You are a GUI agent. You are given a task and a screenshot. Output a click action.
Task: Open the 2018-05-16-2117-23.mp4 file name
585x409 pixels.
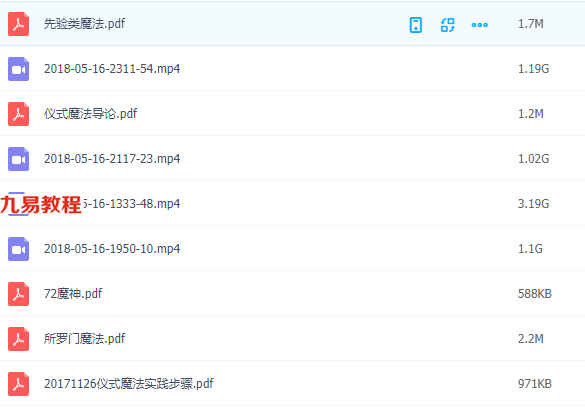pos(112,159)
